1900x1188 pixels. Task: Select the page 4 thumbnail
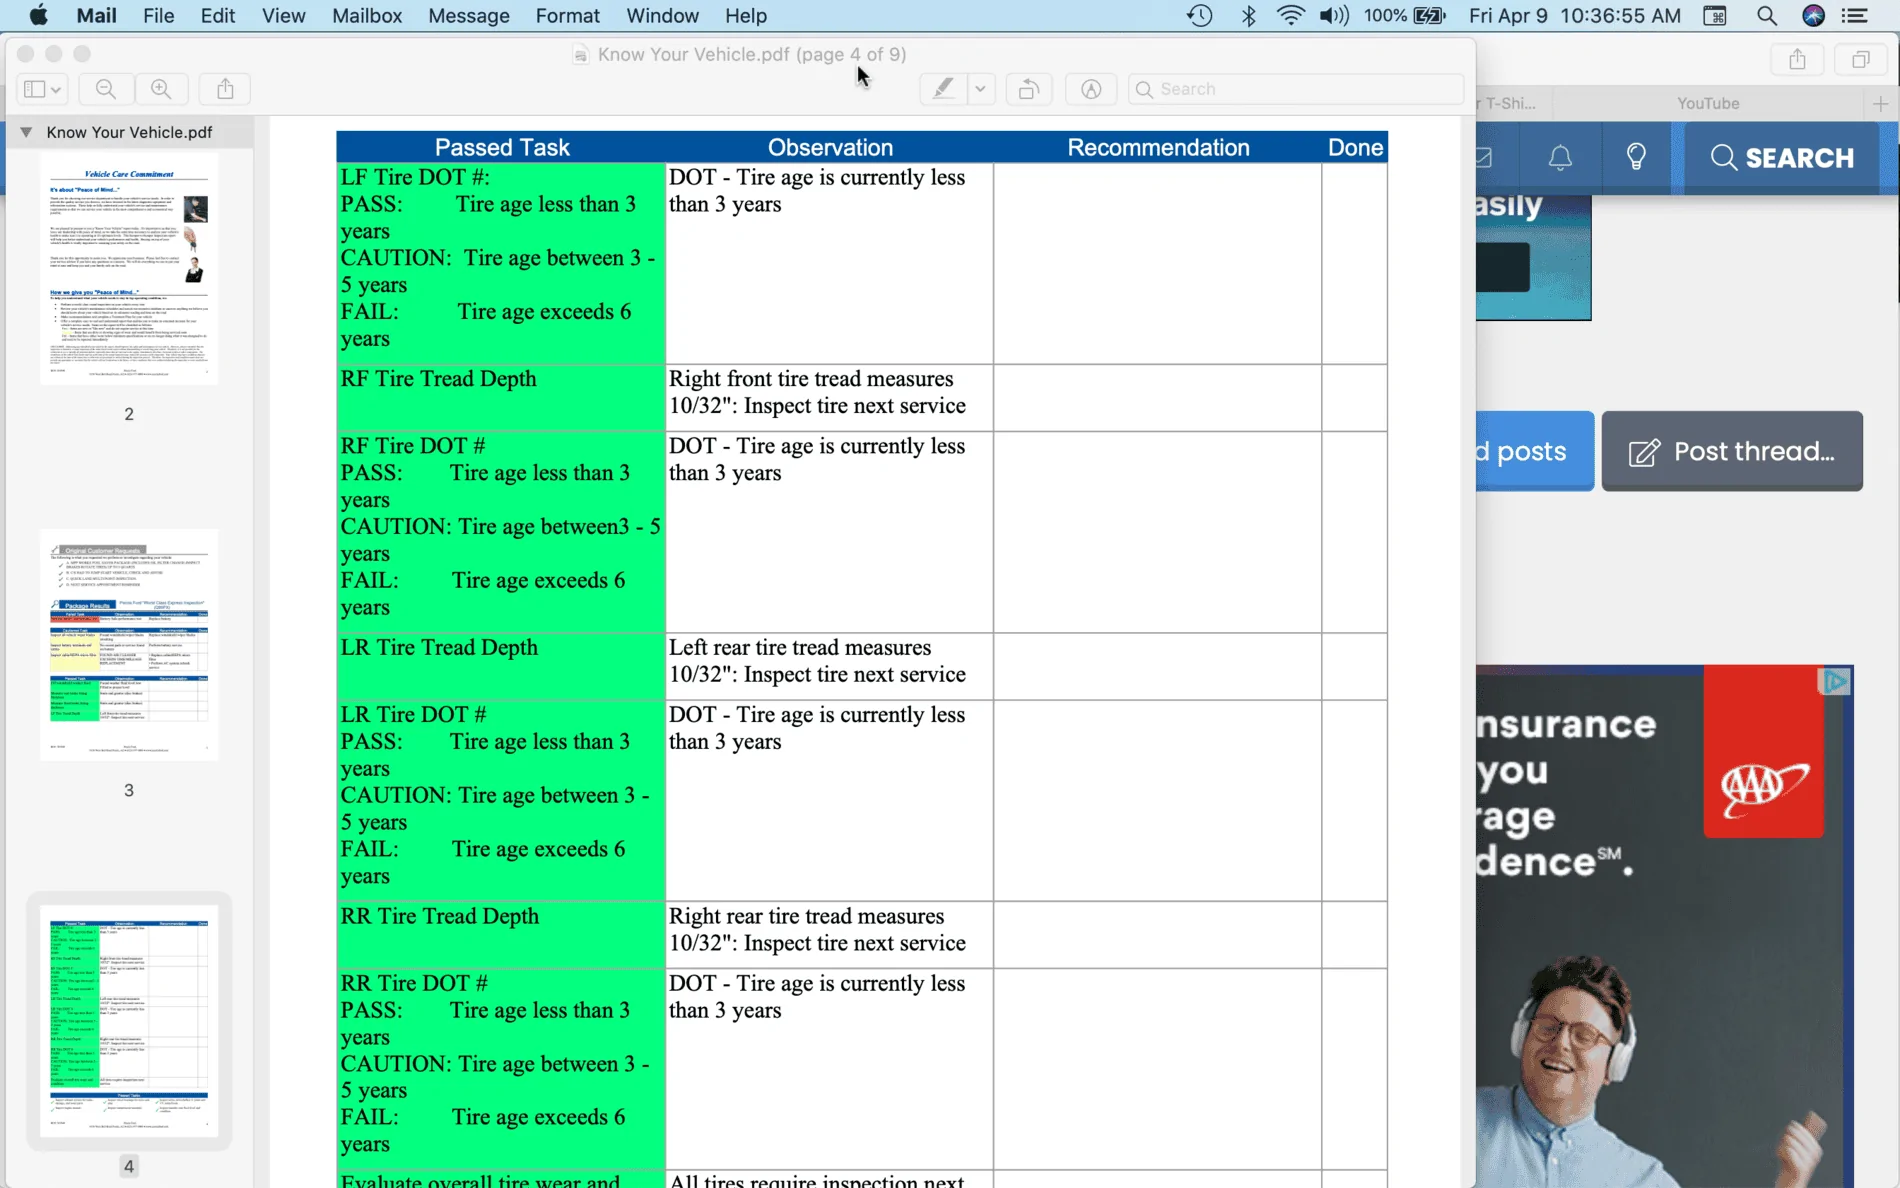(129, 1021)
